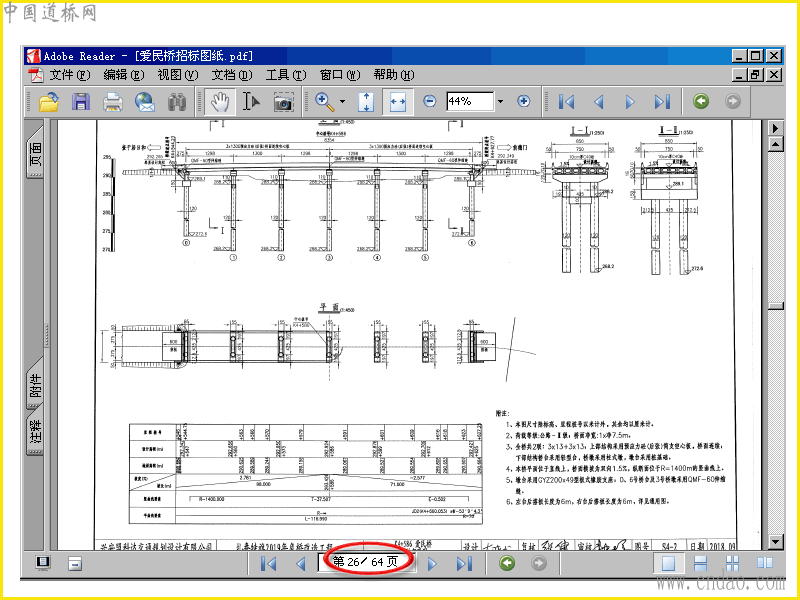Click the 44% zoom value field
This screenshot has height=600, width=800.
[x=470, y=101]
